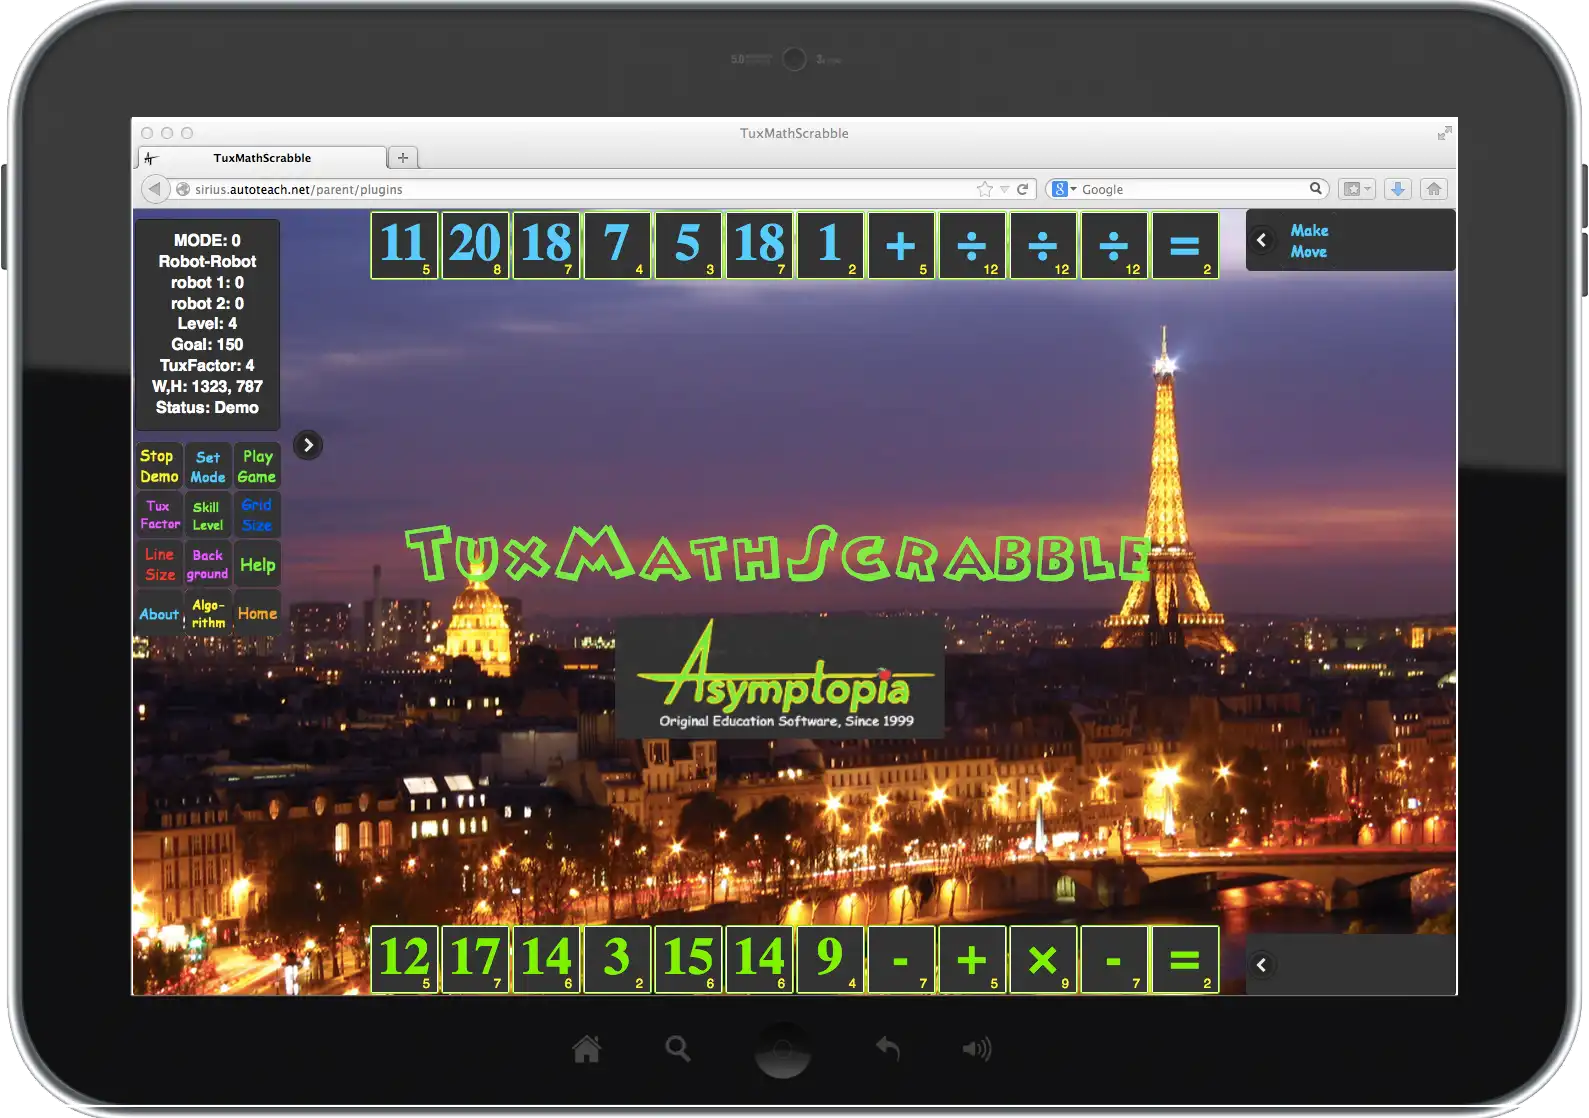The height and width of the screenshot is (1118, 1589).
Task: Change the Background option
Action: (x=208, y=564)
